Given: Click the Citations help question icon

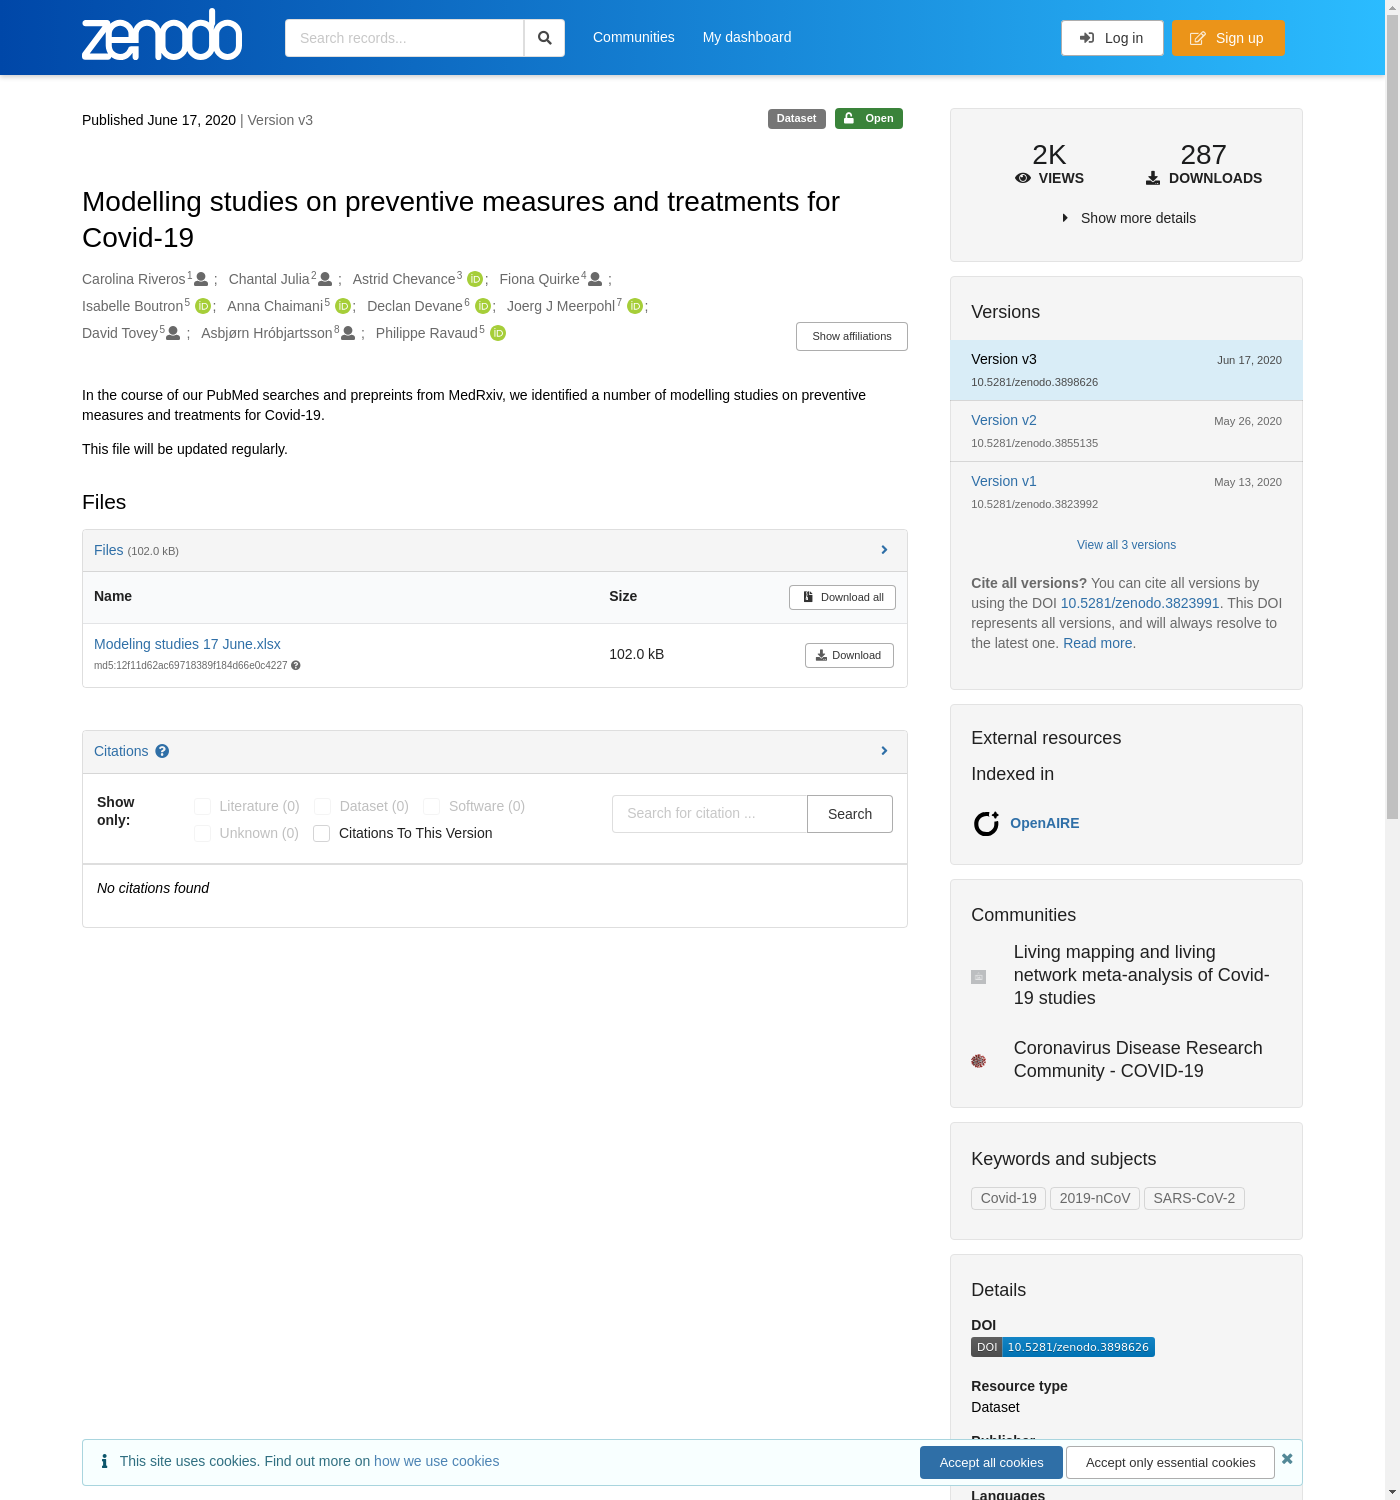Looking at the screenshot, I should [x=162, y=752].
